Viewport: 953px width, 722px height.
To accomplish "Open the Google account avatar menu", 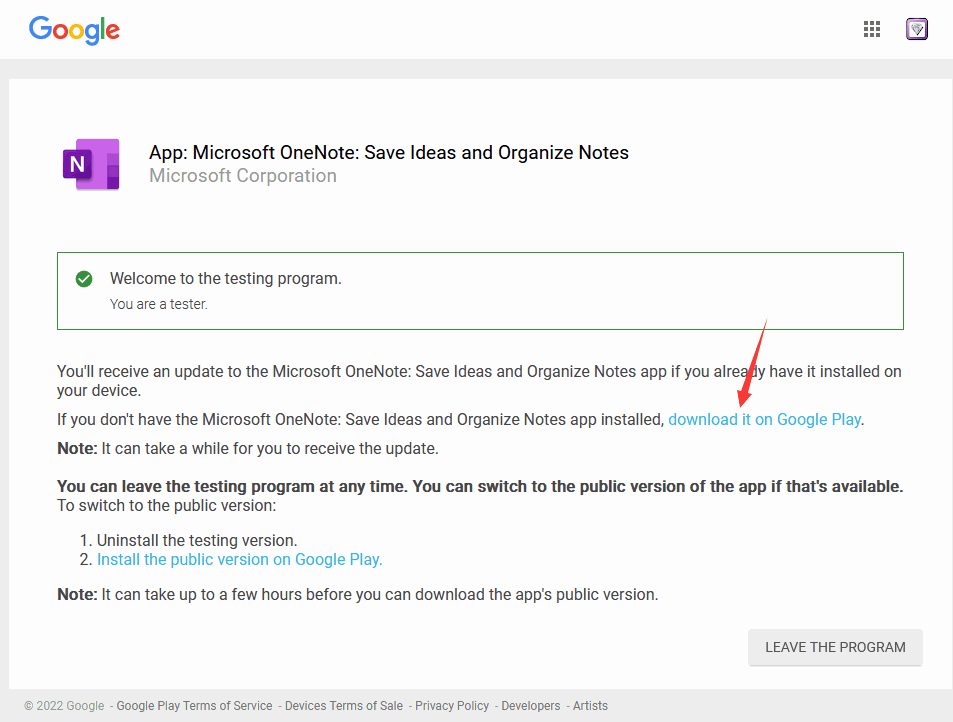I will [x=917, y=29].
